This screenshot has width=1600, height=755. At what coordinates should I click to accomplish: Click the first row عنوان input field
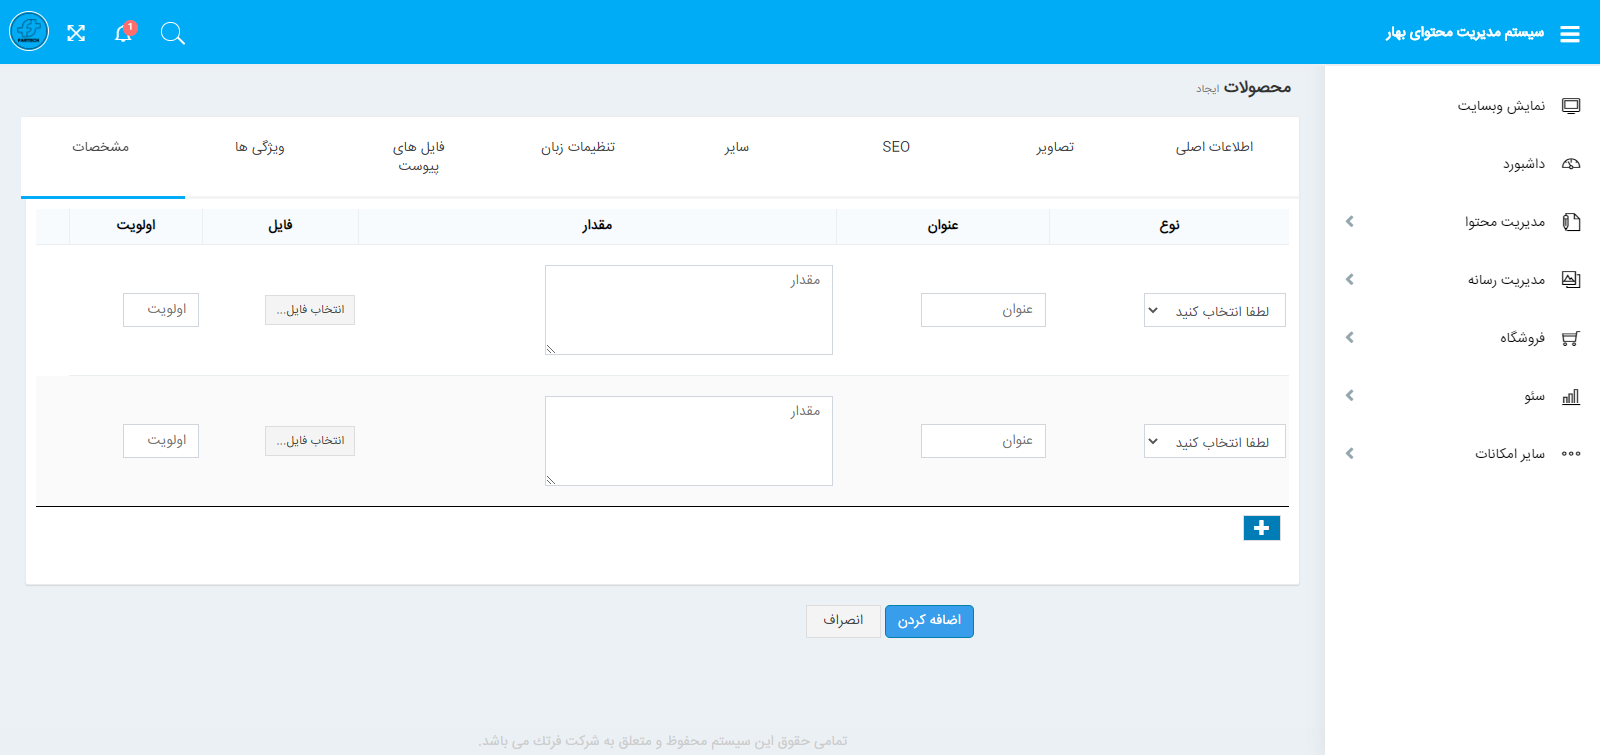coord(983,310)
